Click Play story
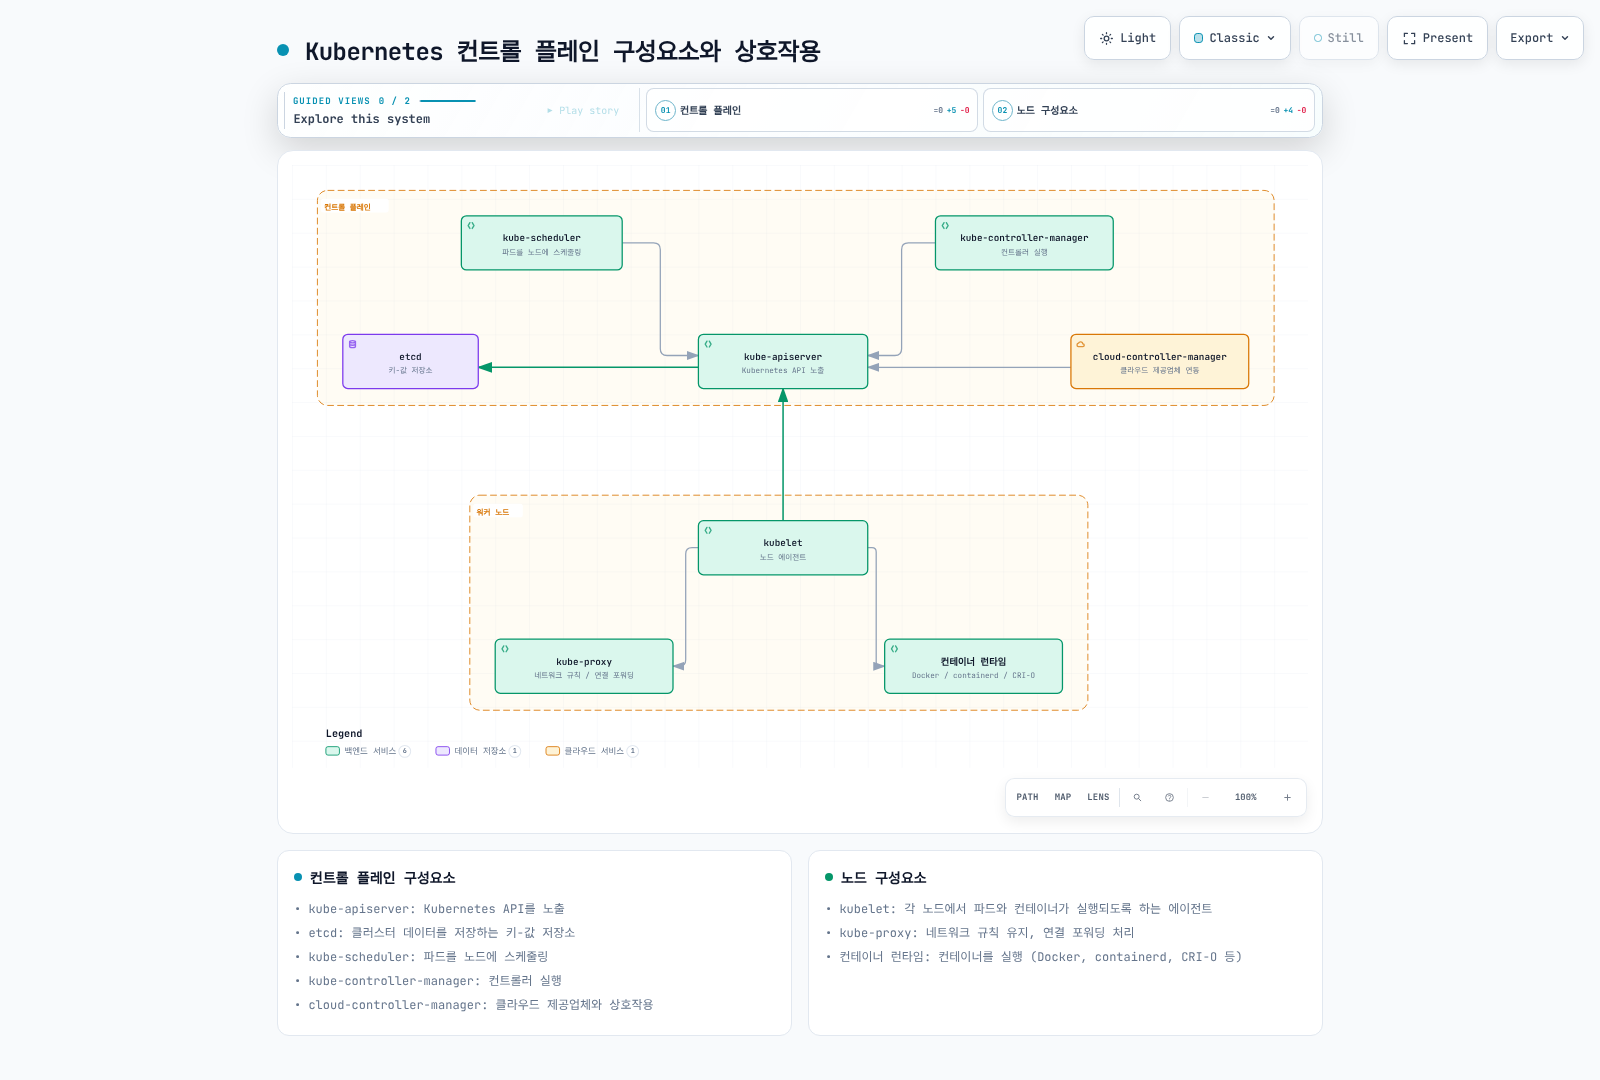Viewport: 1600px width, 1080px height. 583,110
